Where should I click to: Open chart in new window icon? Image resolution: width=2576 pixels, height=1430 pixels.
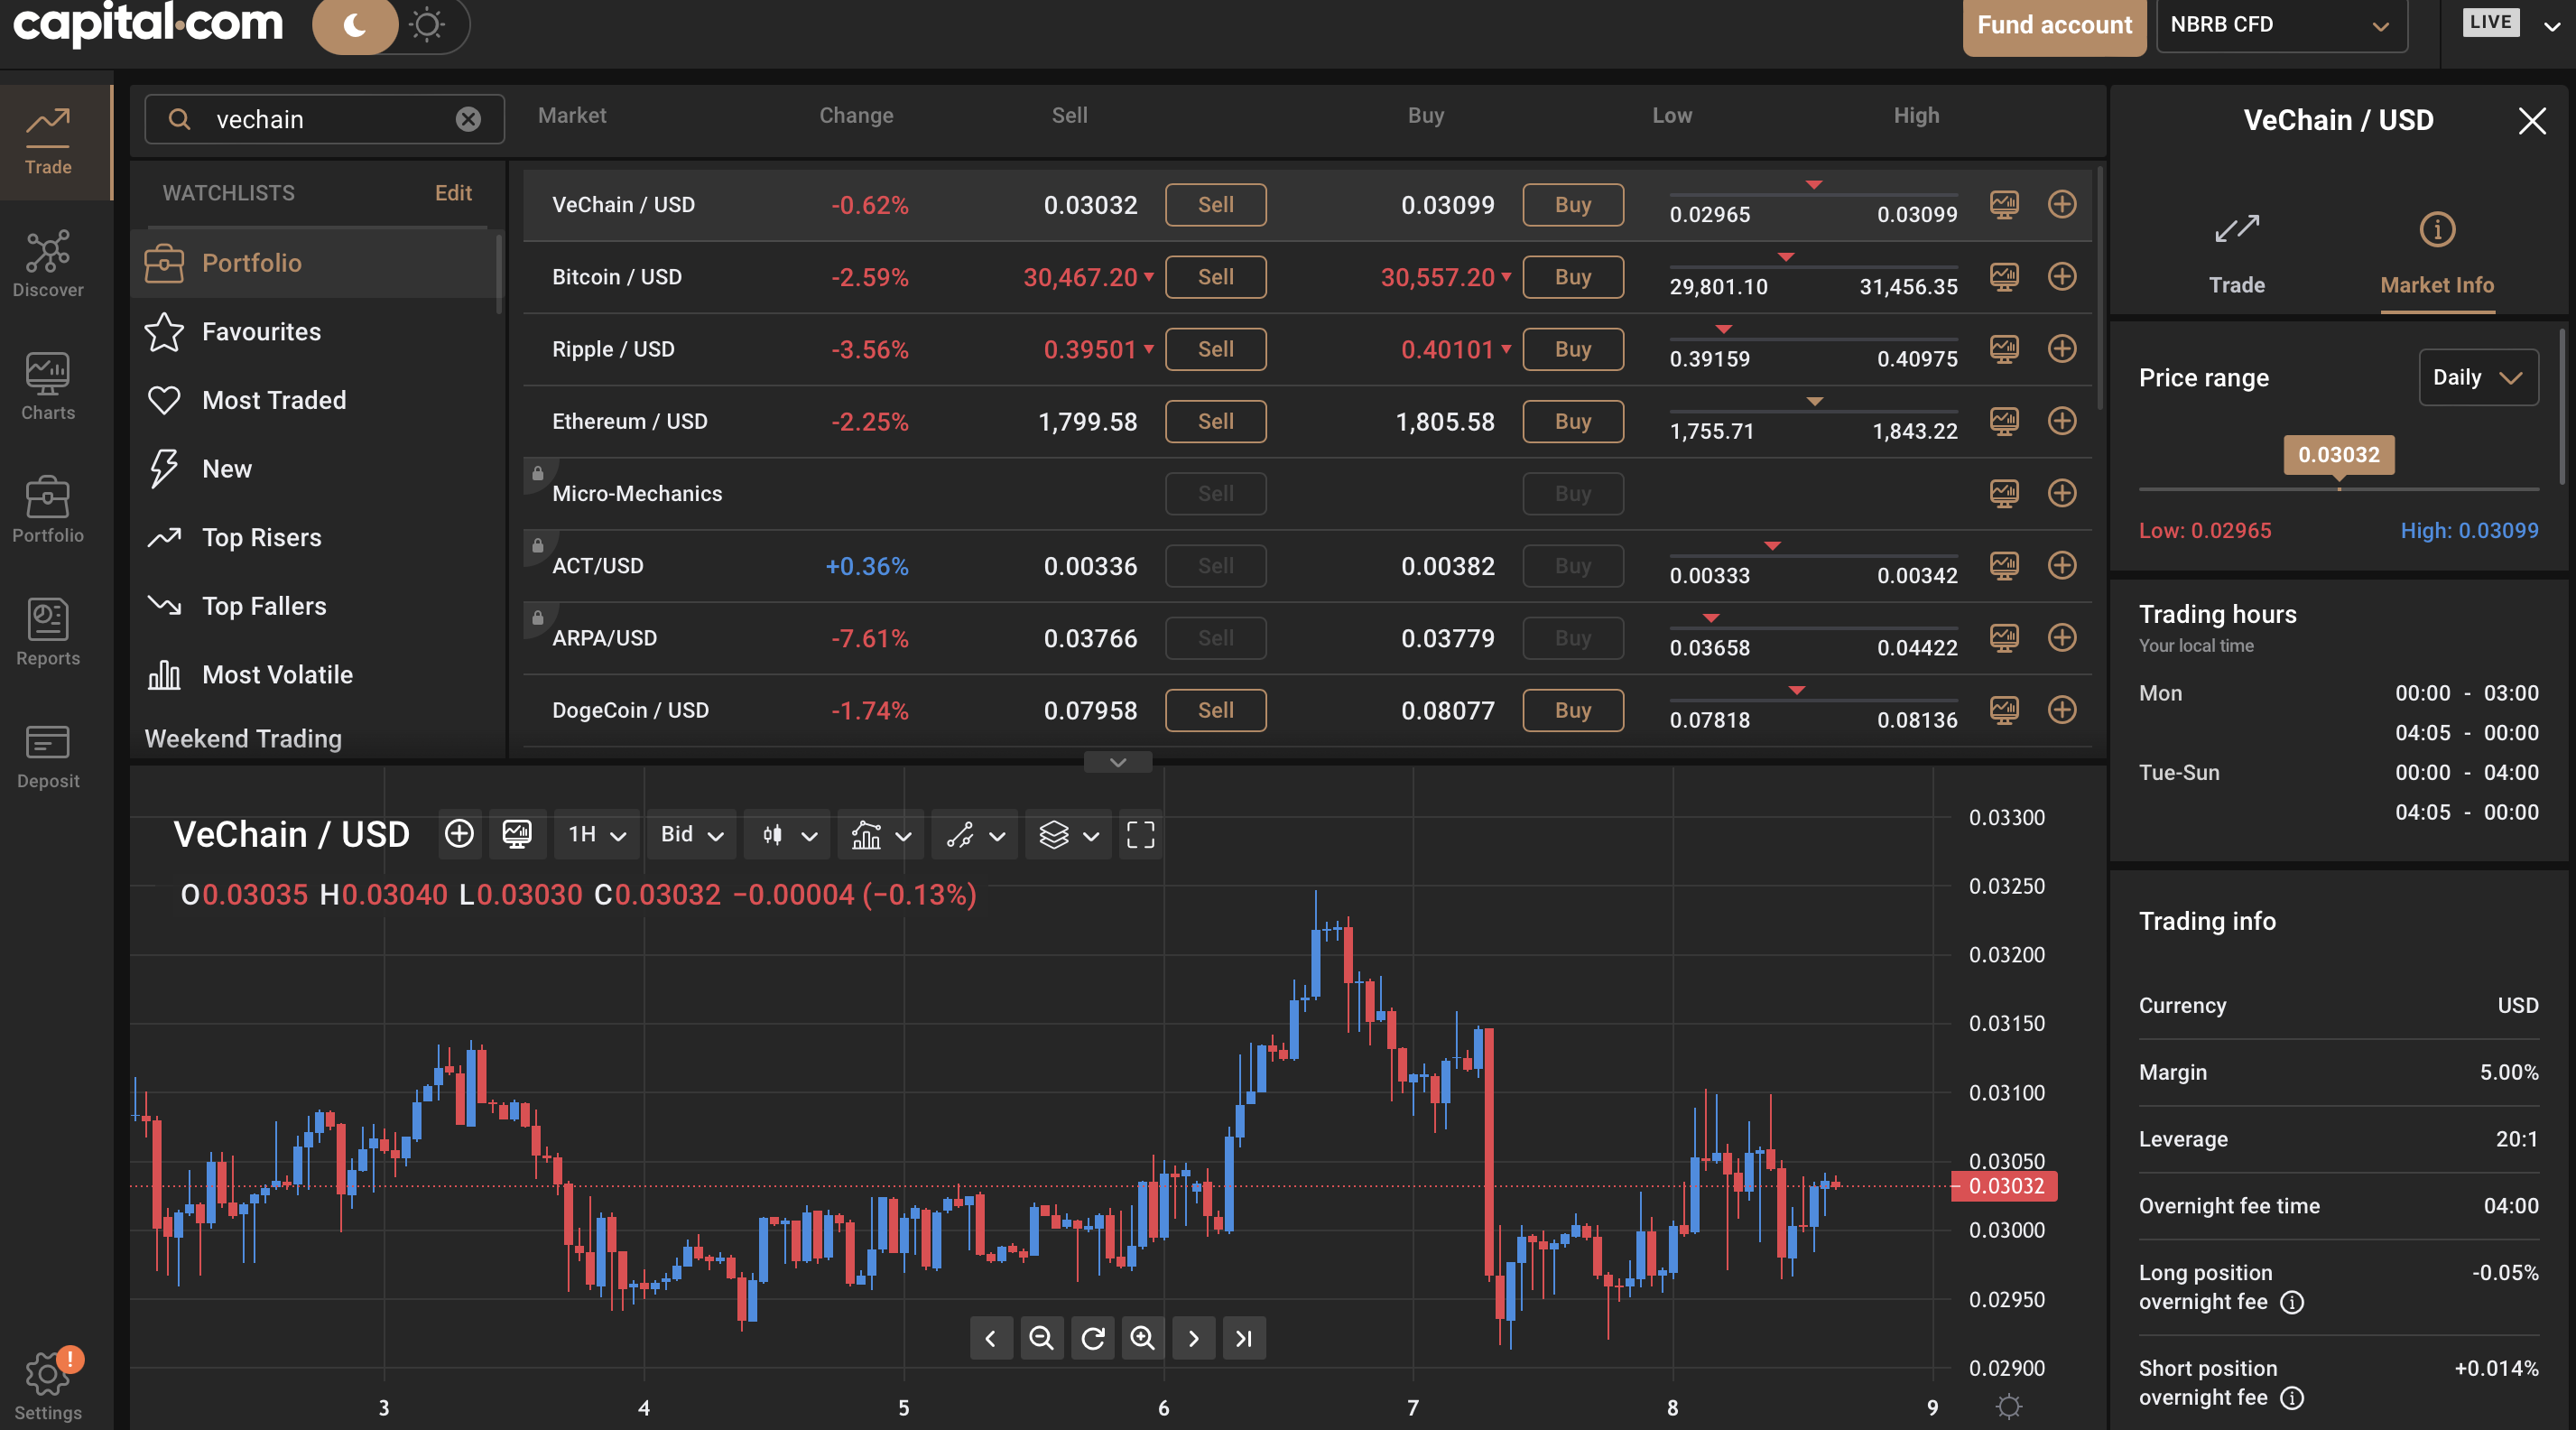point(517,834)
